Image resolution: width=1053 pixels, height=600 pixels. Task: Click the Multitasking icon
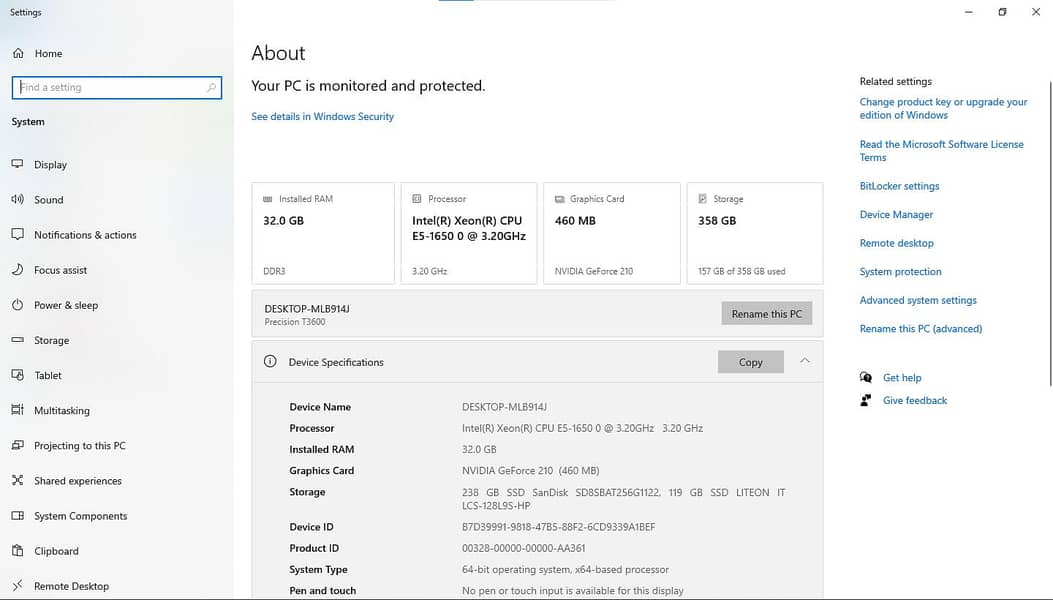17,410
